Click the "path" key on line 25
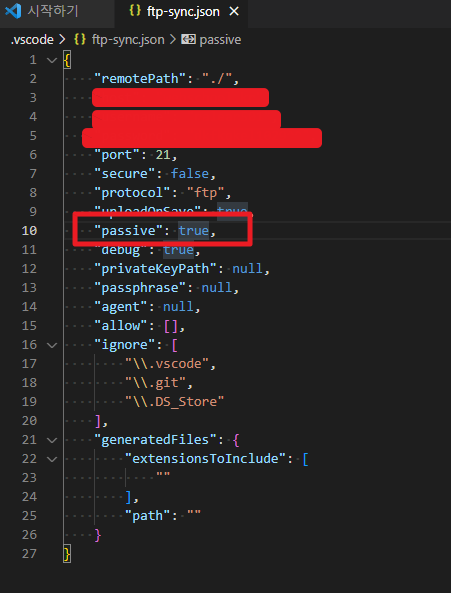Image resolution: width=451 pixels, height=593 pixels. [x=147, y=516]
